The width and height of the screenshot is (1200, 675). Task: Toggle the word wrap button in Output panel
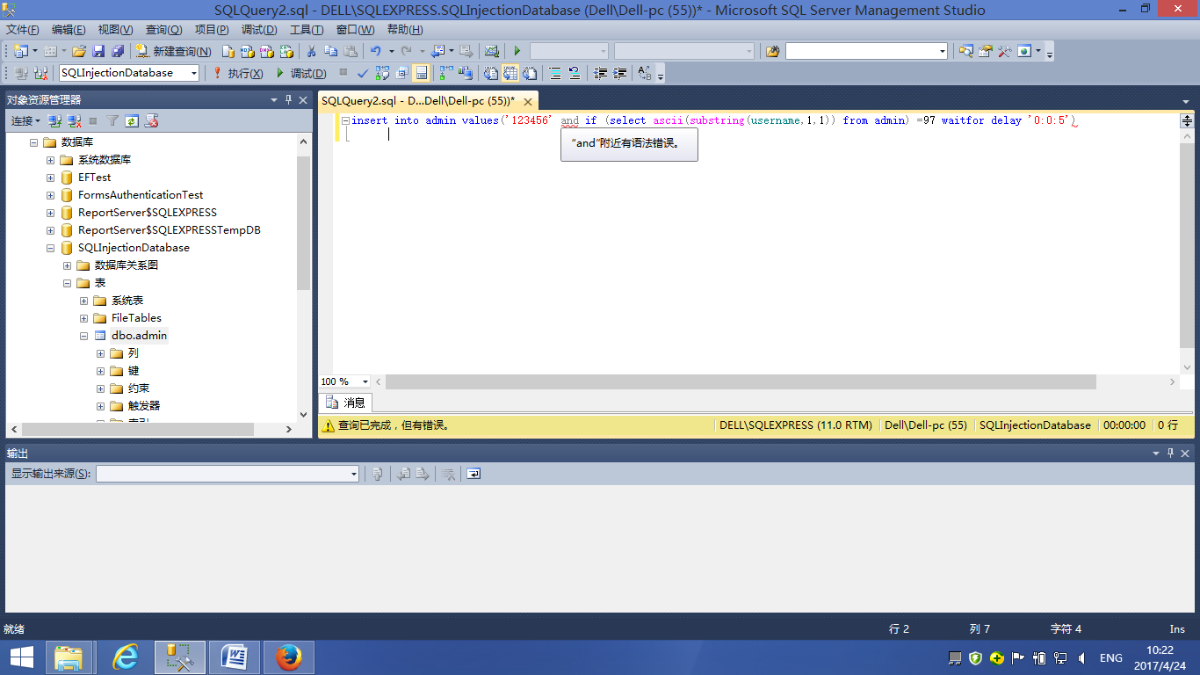click(x=473, y=474)
